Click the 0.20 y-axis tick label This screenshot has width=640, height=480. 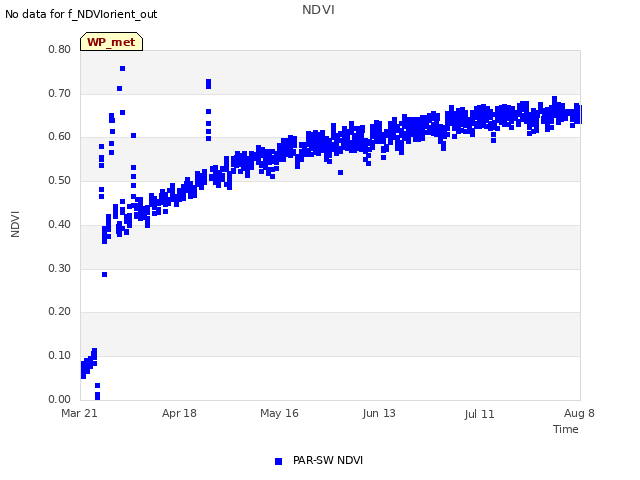[x=60, y=311]
